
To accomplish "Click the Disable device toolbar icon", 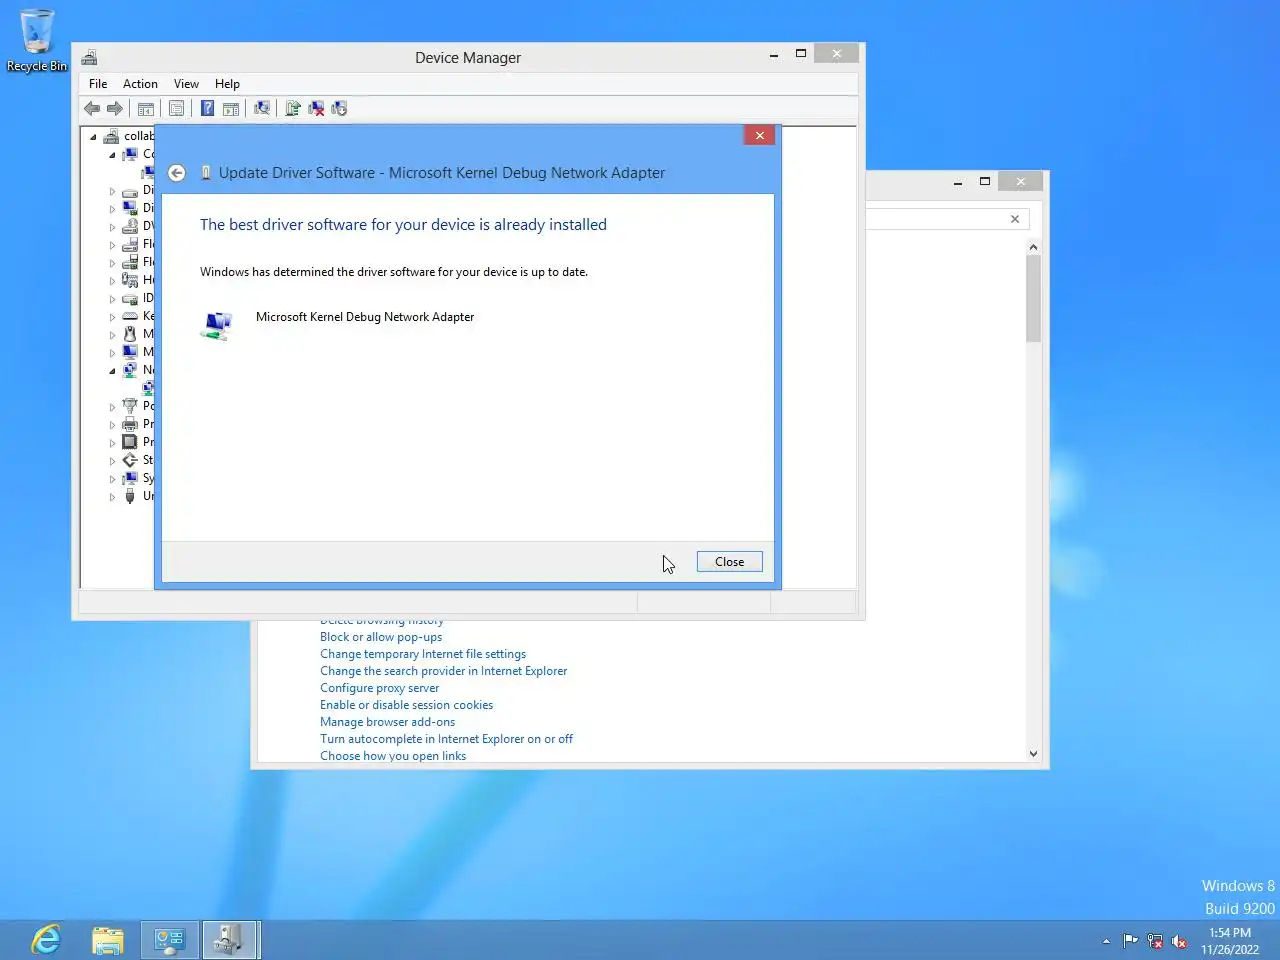I will [x=339, y=108].
